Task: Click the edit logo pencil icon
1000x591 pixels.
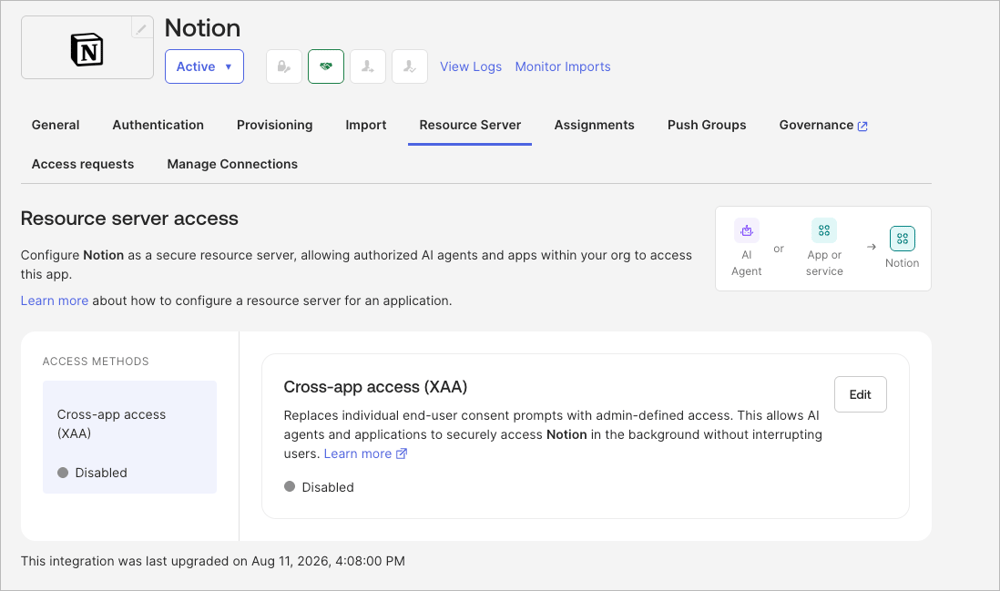Action: tap(142, 28)
